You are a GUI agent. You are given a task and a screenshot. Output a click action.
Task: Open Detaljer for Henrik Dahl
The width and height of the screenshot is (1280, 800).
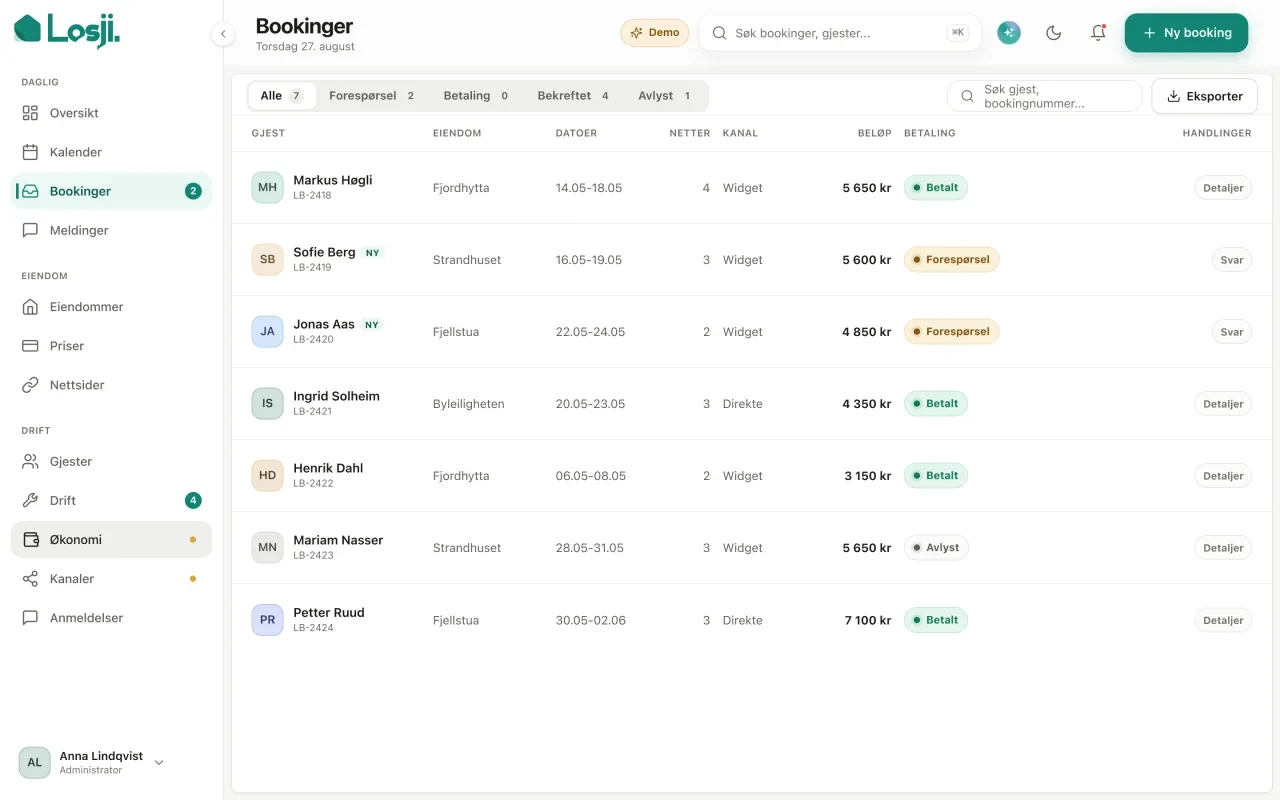pyautogui.click(x=1223, y=476)
